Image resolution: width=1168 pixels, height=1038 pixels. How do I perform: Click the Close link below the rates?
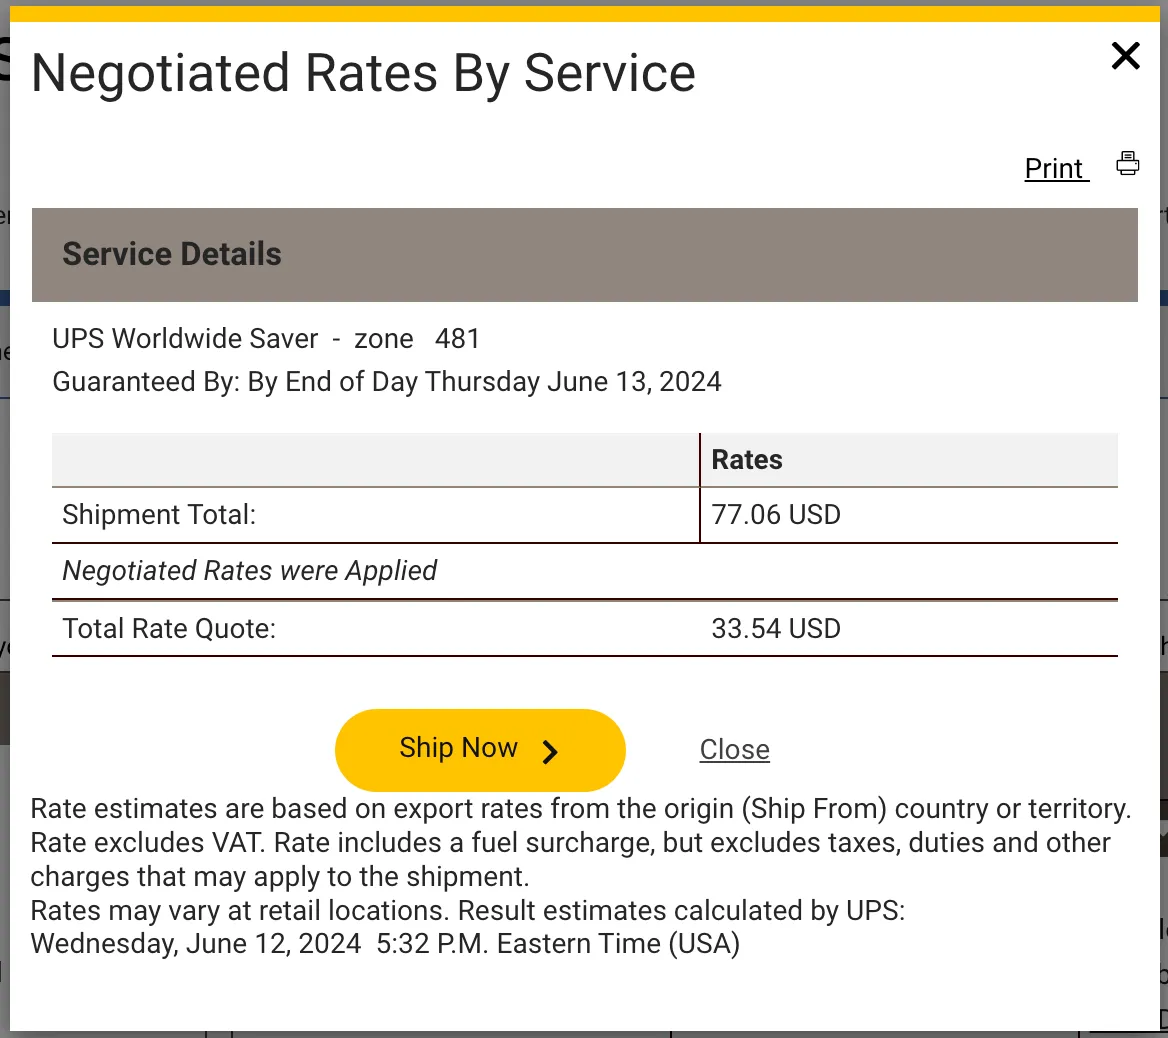tap(734, 749)
